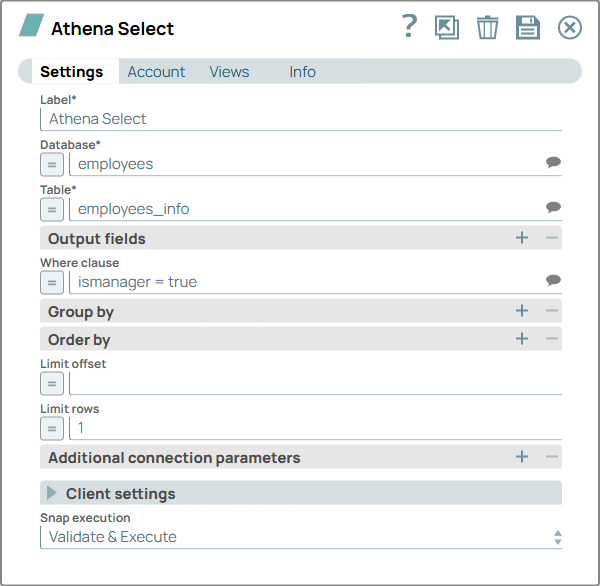Switch to the Account tab

pyautogui.click(x=156, y=72)
